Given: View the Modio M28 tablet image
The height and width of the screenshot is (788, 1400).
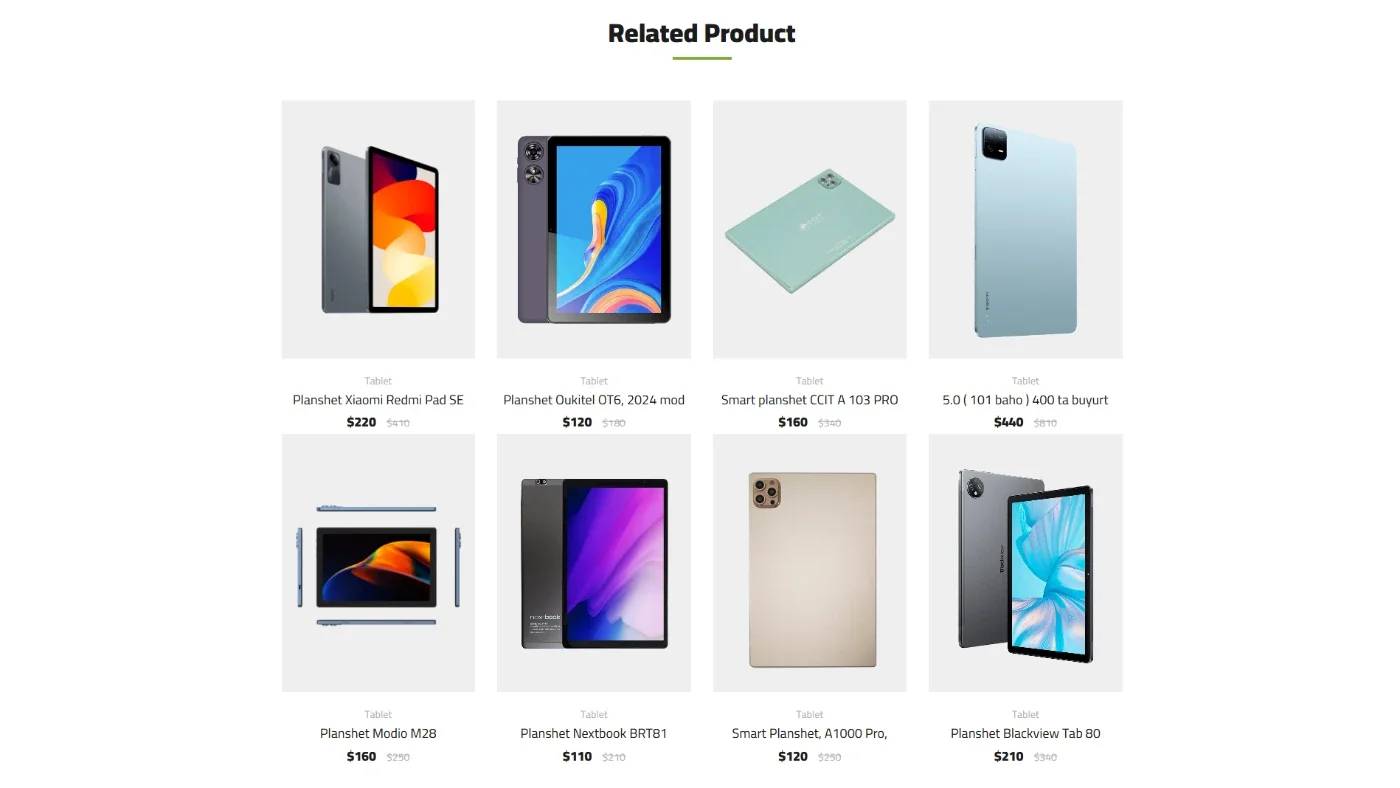Looking at the screenshot, I should click(378, 563).
